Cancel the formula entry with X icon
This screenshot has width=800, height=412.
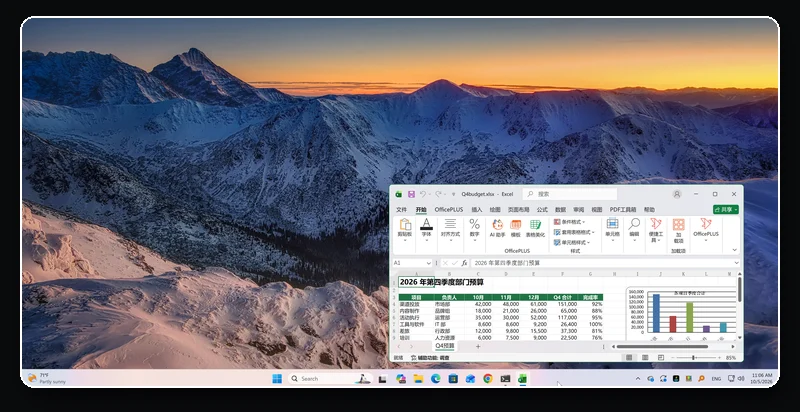(445, 263)
